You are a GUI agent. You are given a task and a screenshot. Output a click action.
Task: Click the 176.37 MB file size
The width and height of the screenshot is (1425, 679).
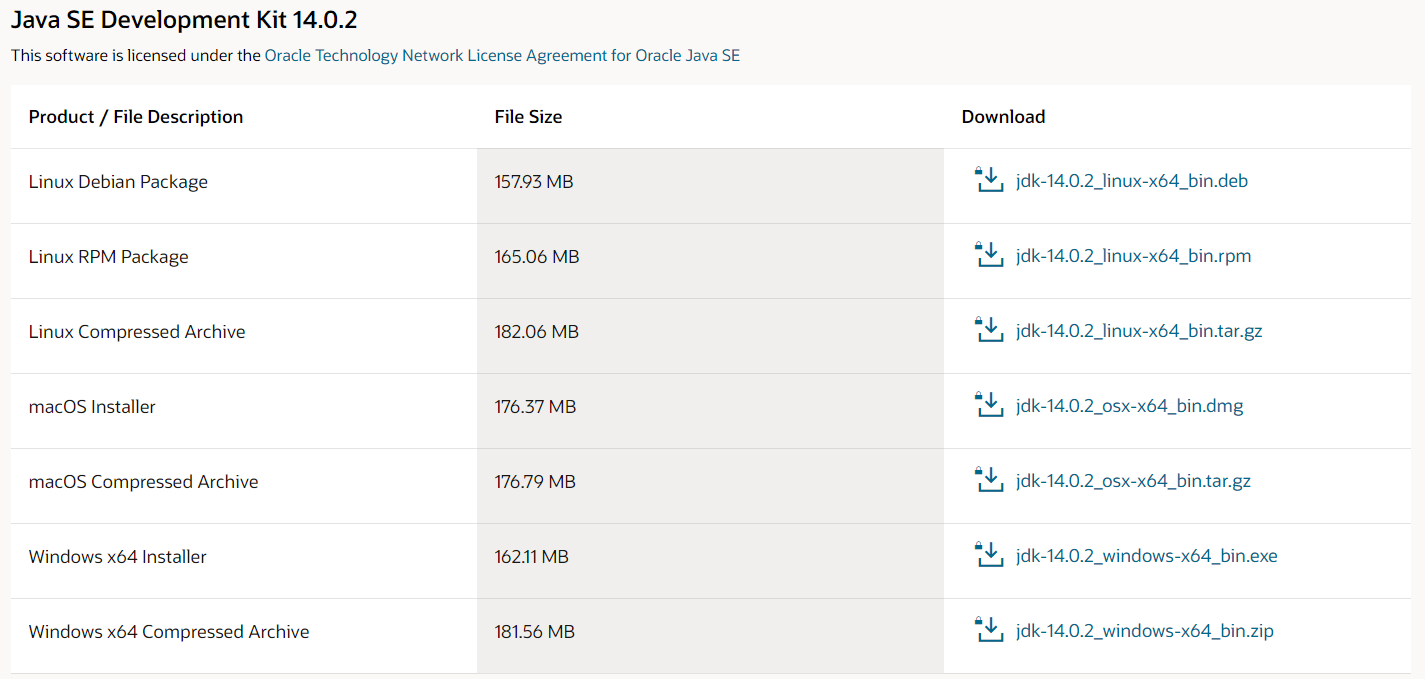535,407
